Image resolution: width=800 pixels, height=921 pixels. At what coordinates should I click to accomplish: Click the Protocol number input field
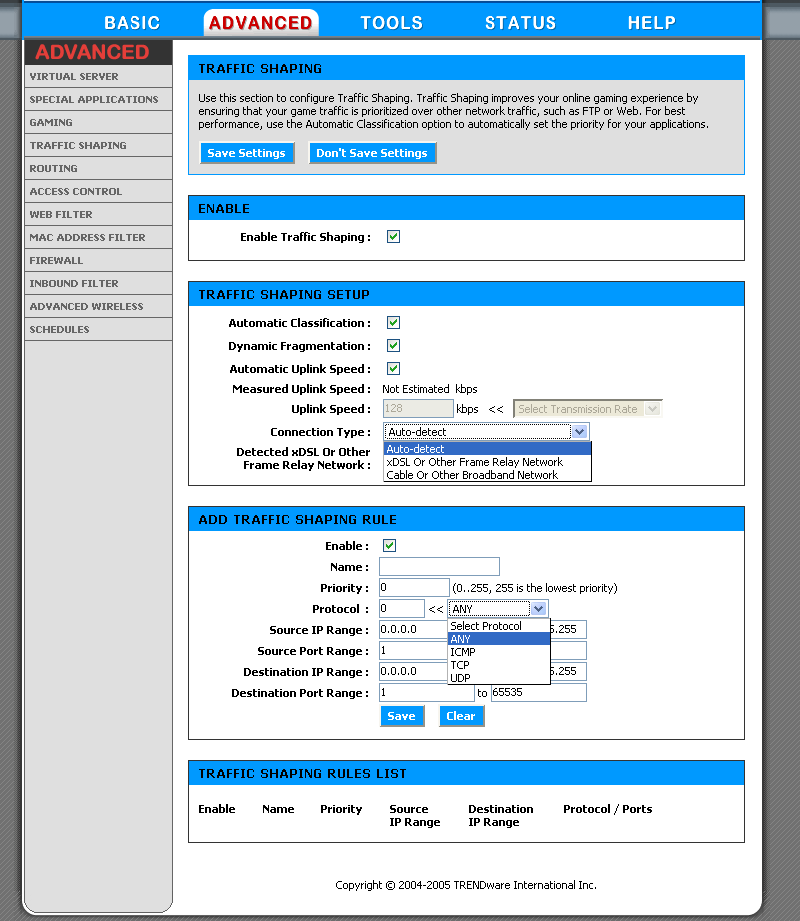click(x=402, y=609)
